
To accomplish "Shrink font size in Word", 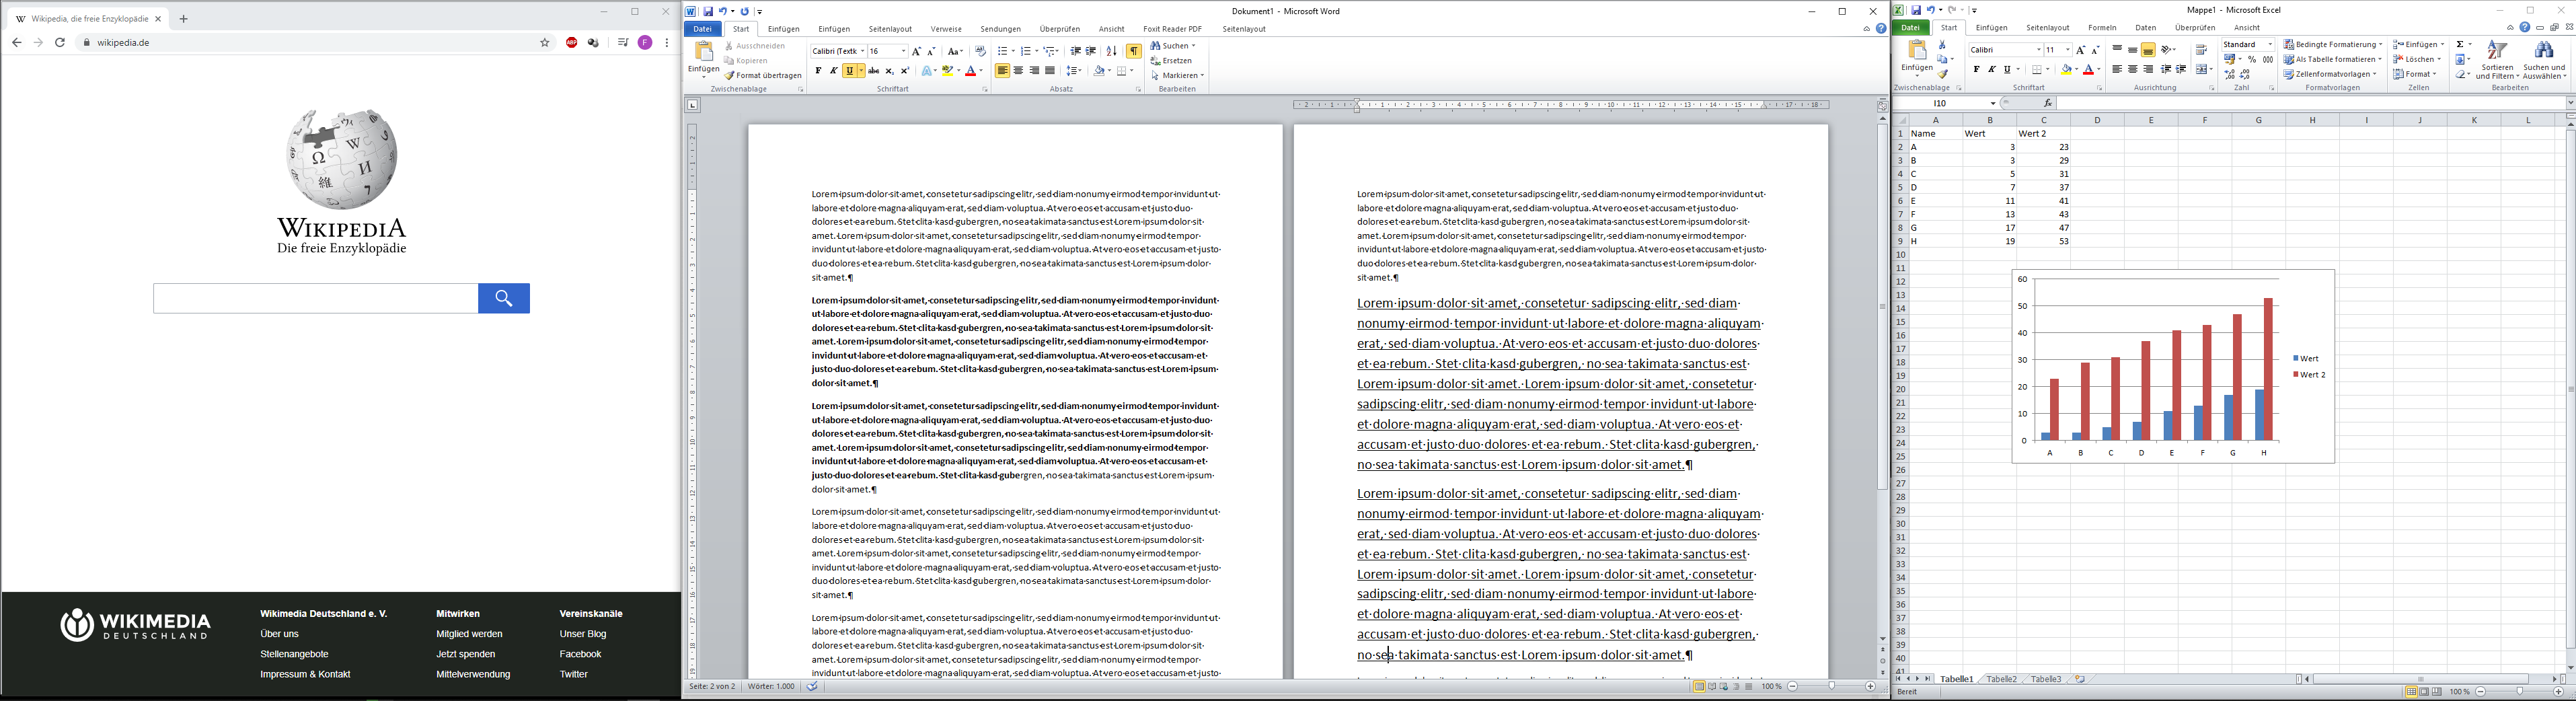I will pyautogui.click(x=932, y=51).
